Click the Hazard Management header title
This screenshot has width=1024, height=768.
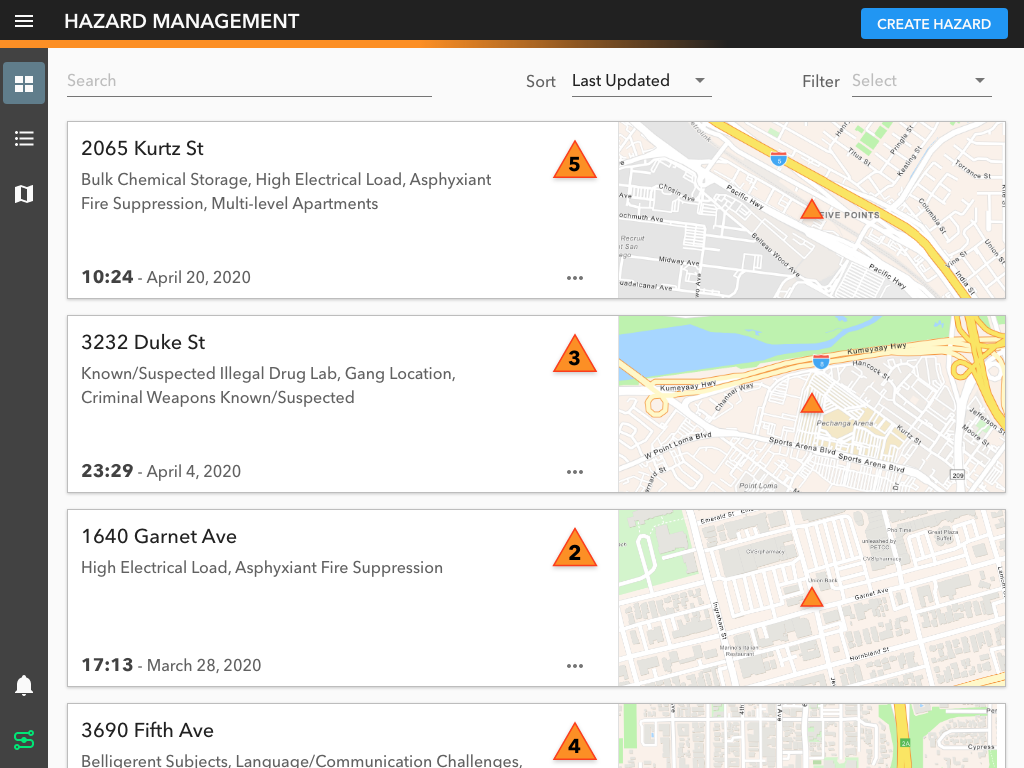click(182, 22)
